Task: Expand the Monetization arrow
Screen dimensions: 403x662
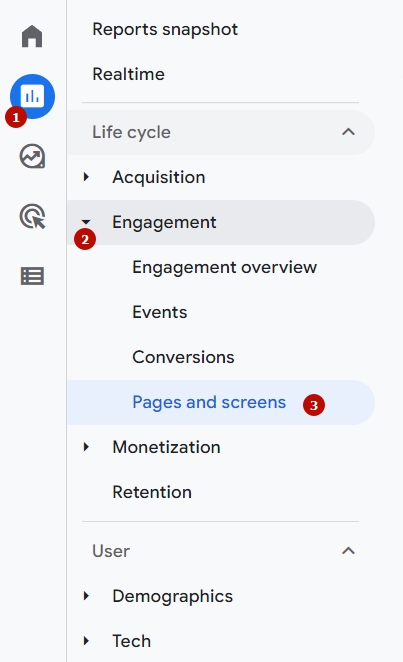Action: tap(87, 447)
